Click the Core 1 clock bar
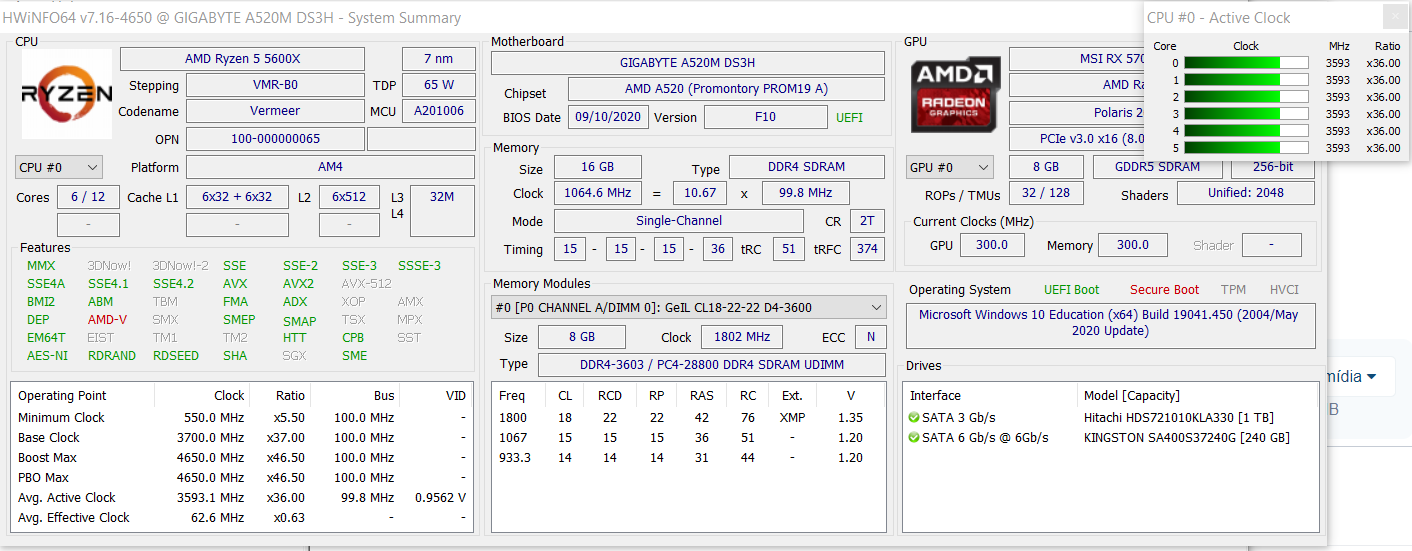Image resolution: width=1412 pixels, height=551 pixels. (x=1246, y=80)
